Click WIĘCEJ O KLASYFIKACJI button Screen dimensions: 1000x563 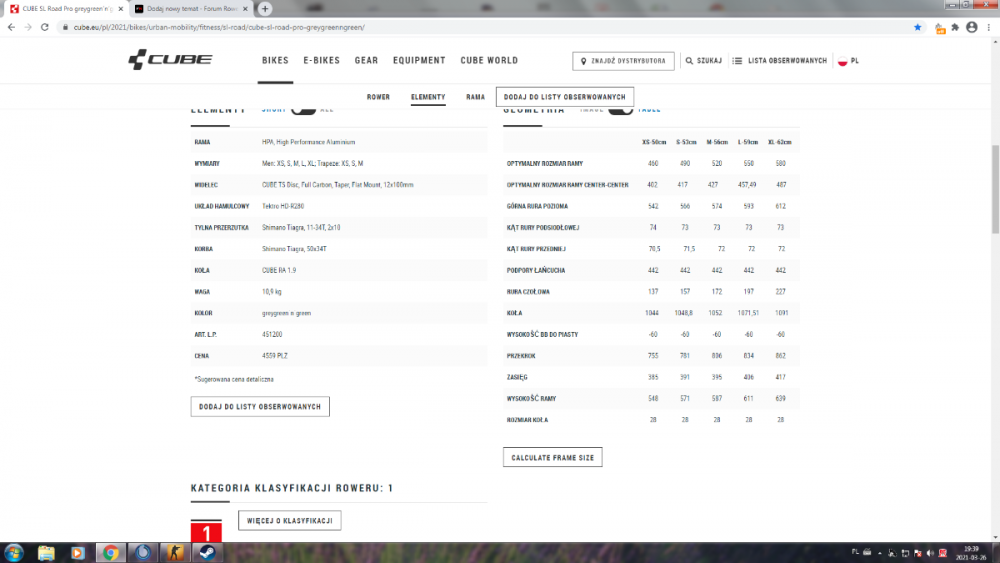[x=290, y=520]
